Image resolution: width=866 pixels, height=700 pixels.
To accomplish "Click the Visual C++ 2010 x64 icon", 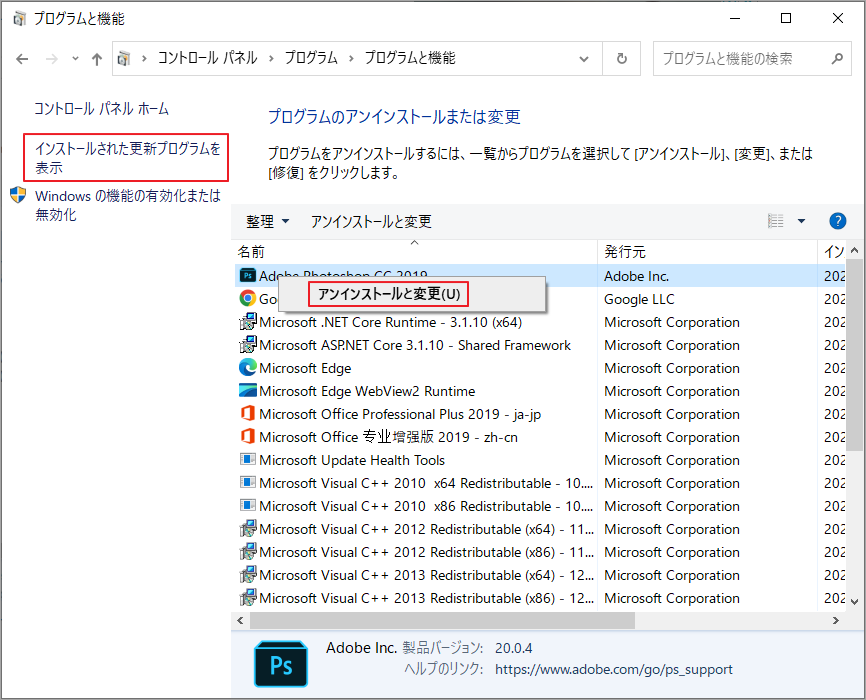I will (247, 483).
